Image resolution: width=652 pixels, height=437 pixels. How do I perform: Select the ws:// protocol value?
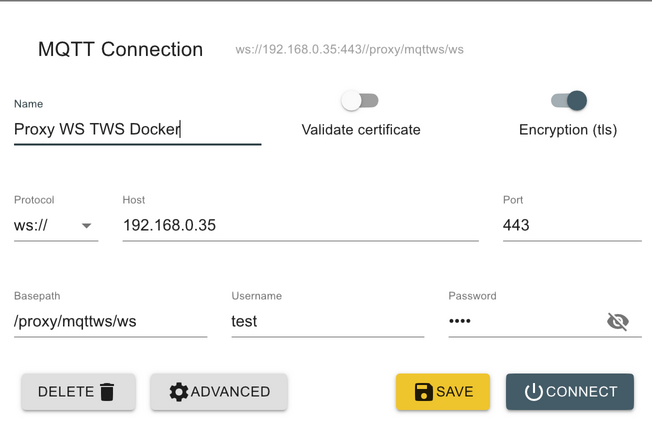pos(31,225)
